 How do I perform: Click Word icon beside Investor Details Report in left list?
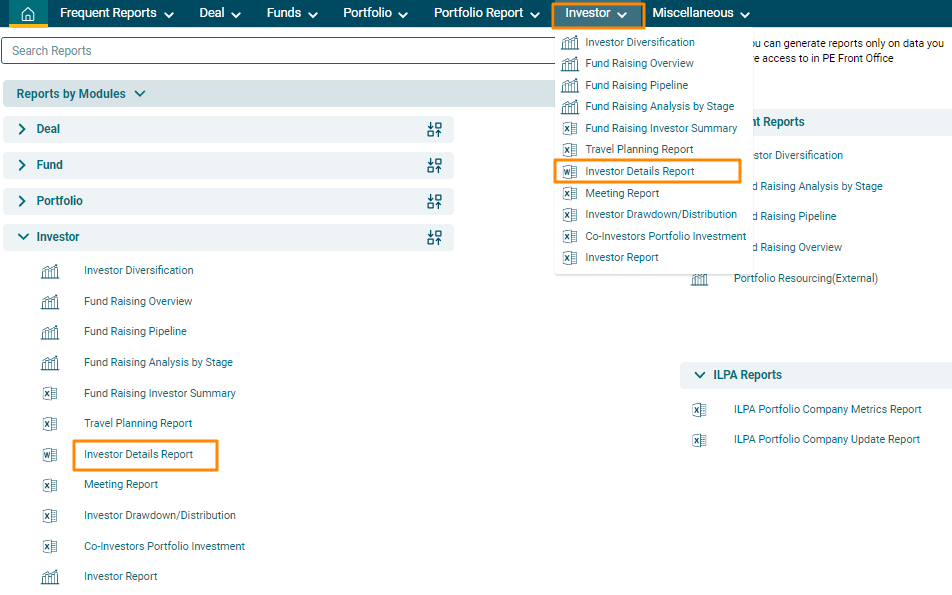coord(50,455)
